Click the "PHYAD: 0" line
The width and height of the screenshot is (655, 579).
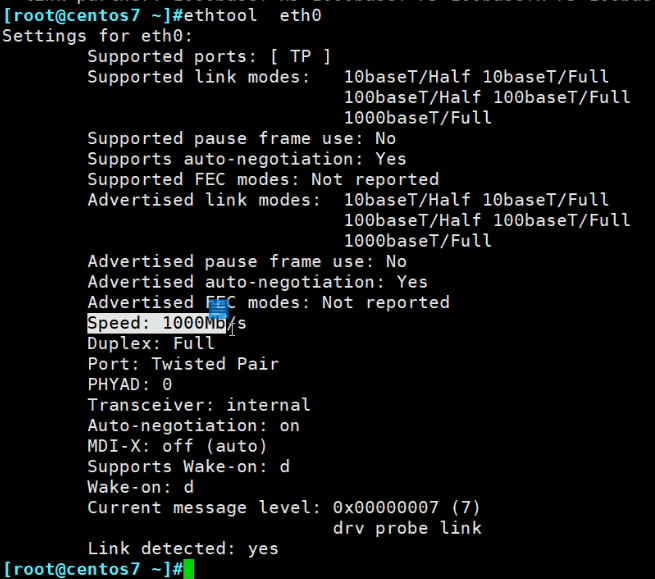tap(130, 384)
